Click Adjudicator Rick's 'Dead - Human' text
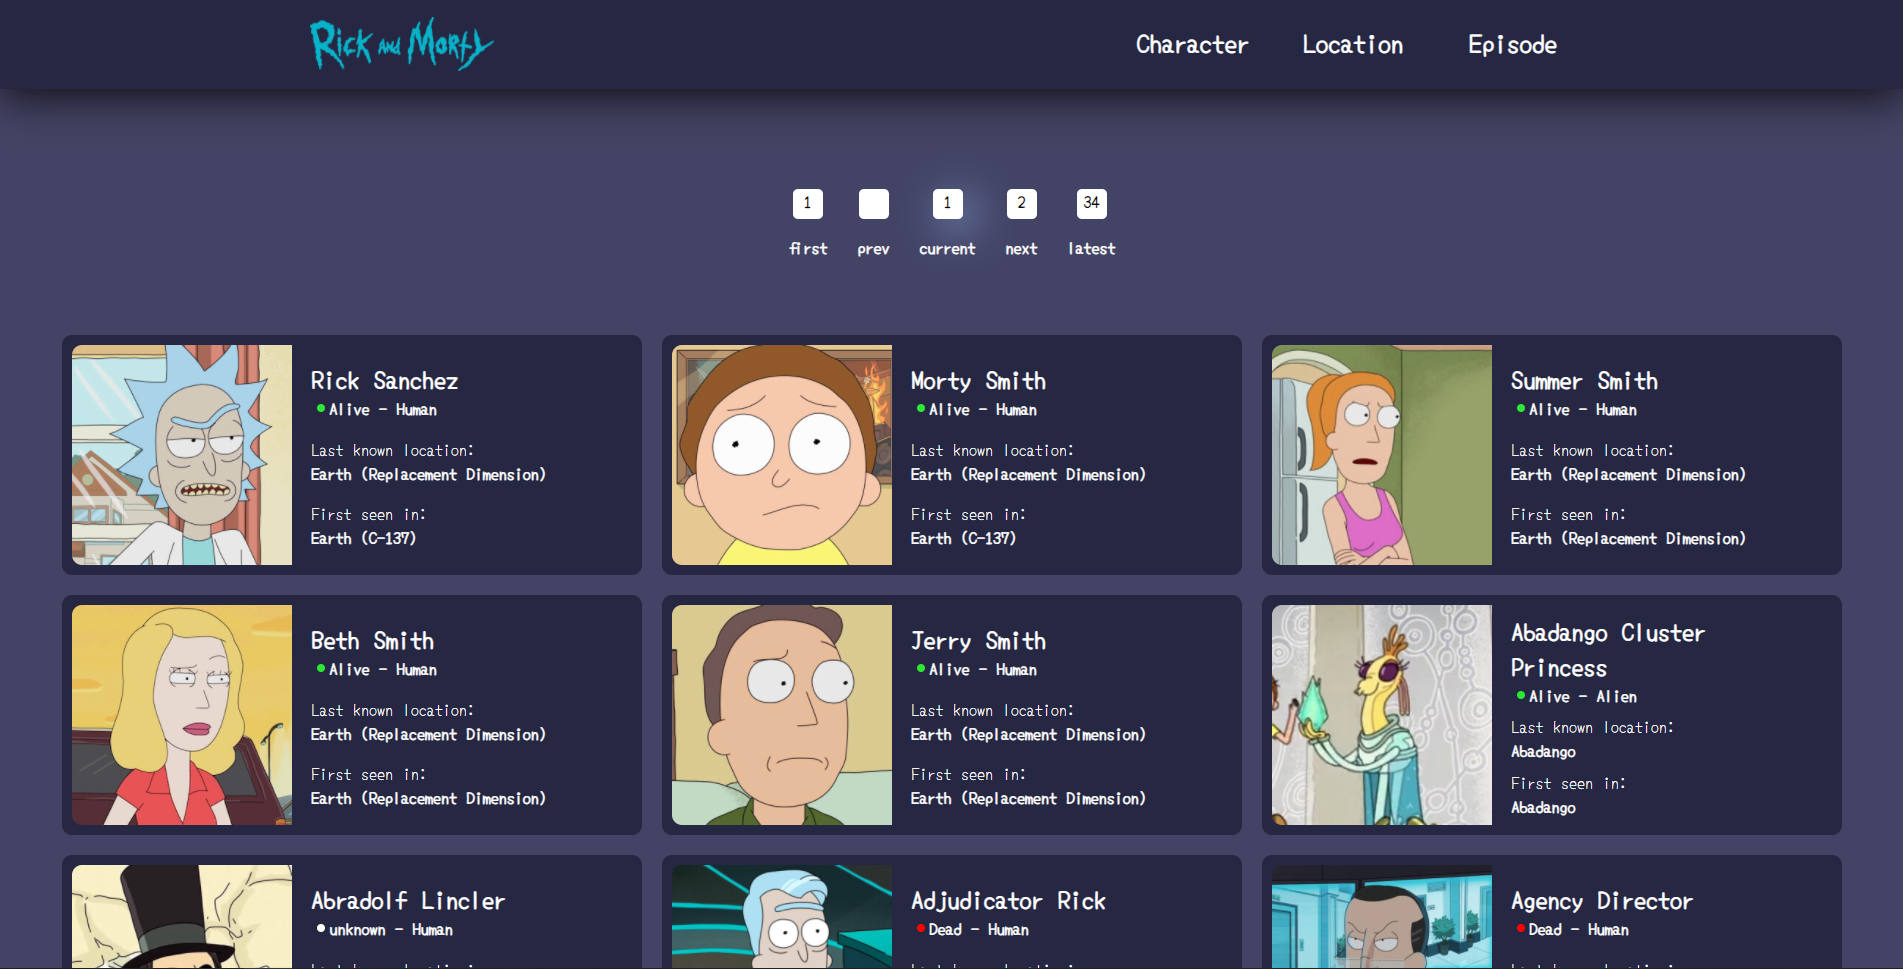 (979, 930)
